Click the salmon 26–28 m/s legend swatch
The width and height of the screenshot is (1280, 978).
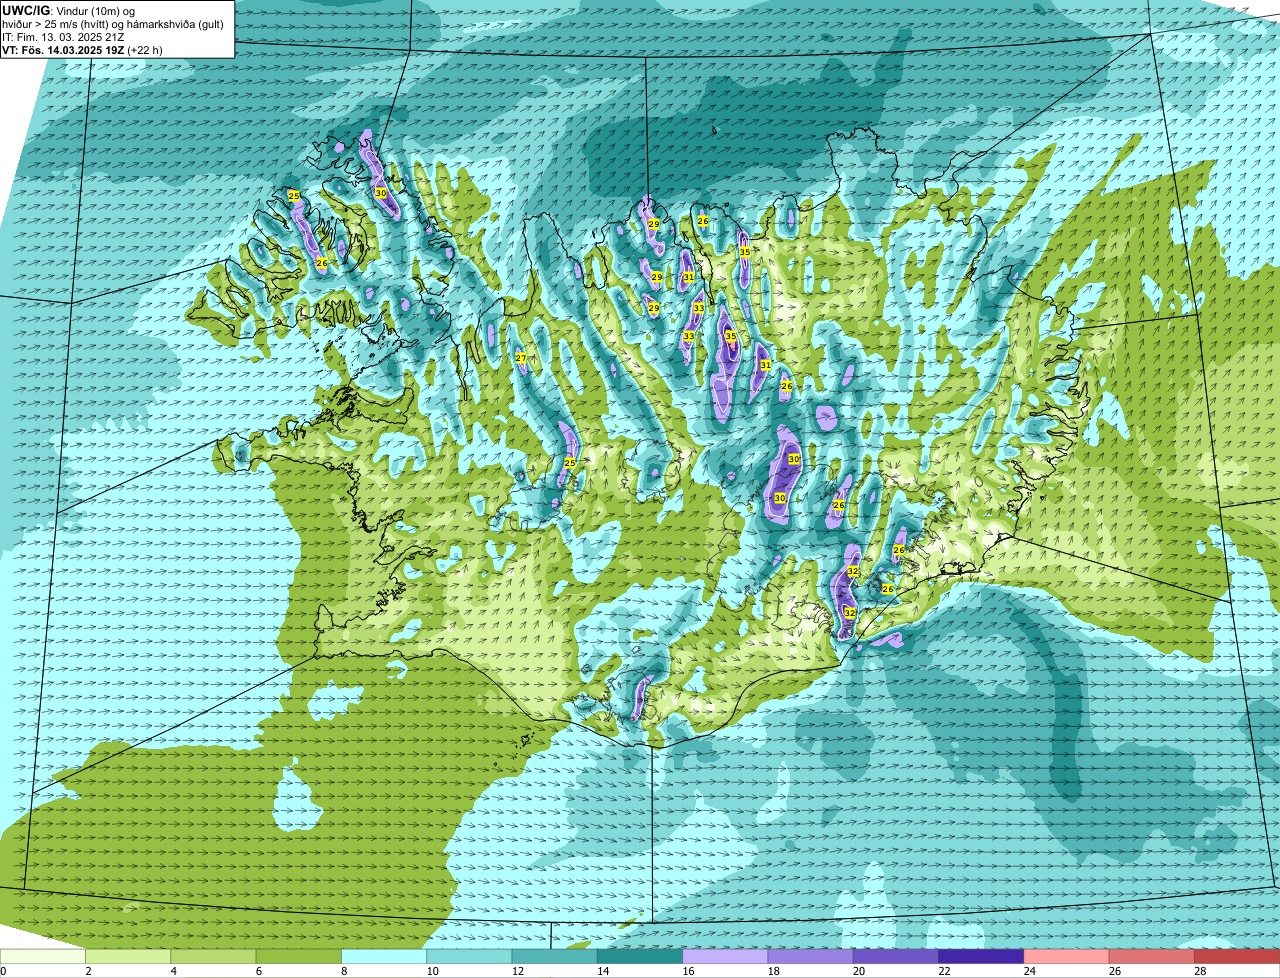click(x=1152, y=956)
